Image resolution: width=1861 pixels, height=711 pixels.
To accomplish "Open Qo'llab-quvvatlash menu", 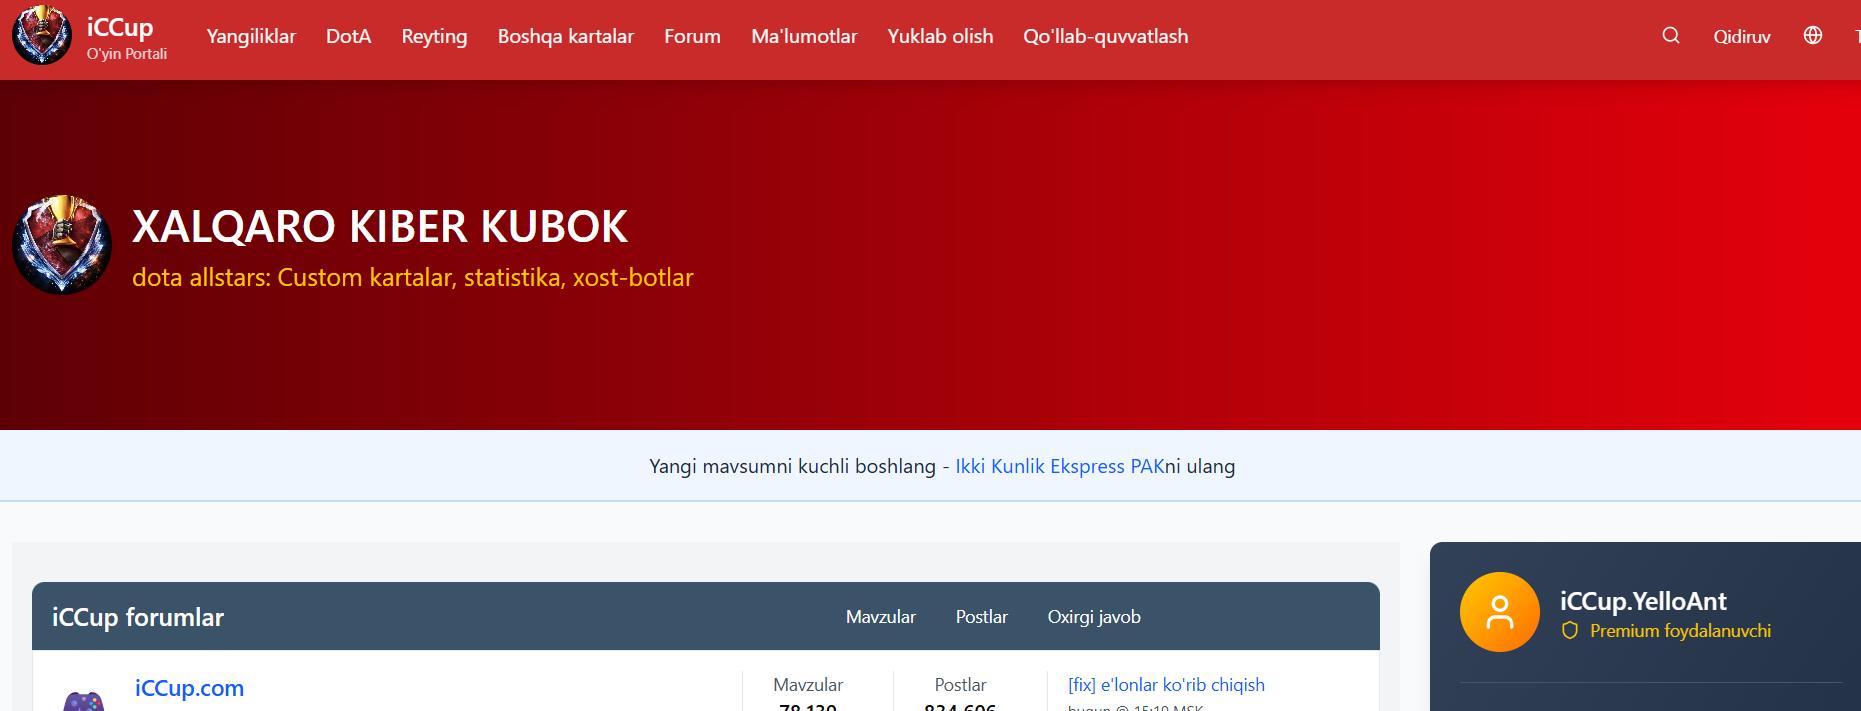I will click(x=1106, y=36).
